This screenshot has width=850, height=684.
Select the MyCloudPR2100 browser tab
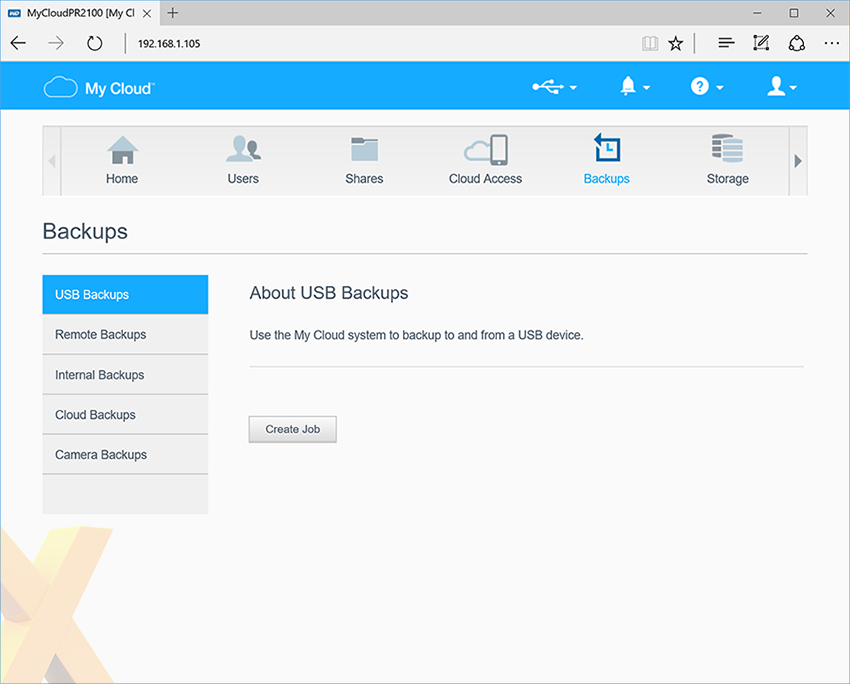pos(80,13)
